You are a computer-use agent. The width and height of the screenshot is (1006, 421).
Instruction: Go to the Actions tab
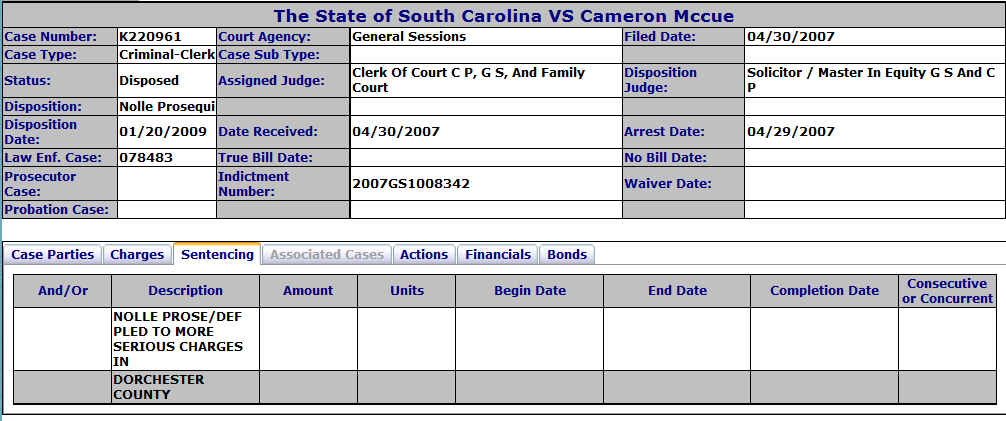tap(424, 255)
